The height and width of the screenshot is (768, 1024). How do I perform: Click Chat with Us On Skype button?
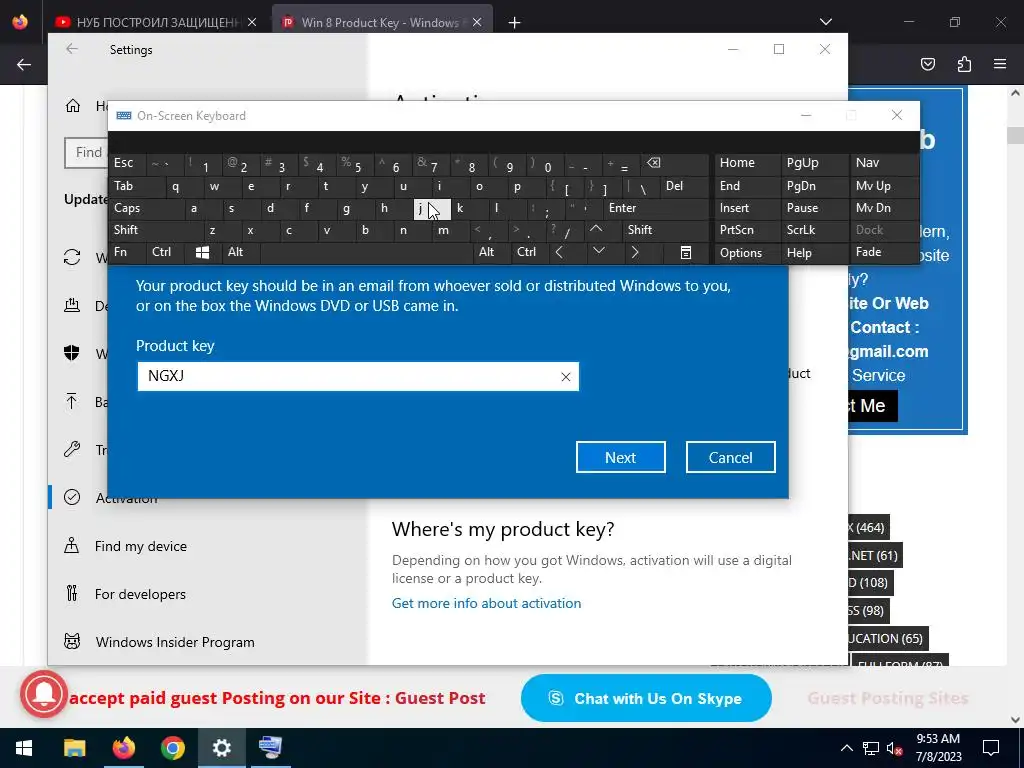pos(646,698)
